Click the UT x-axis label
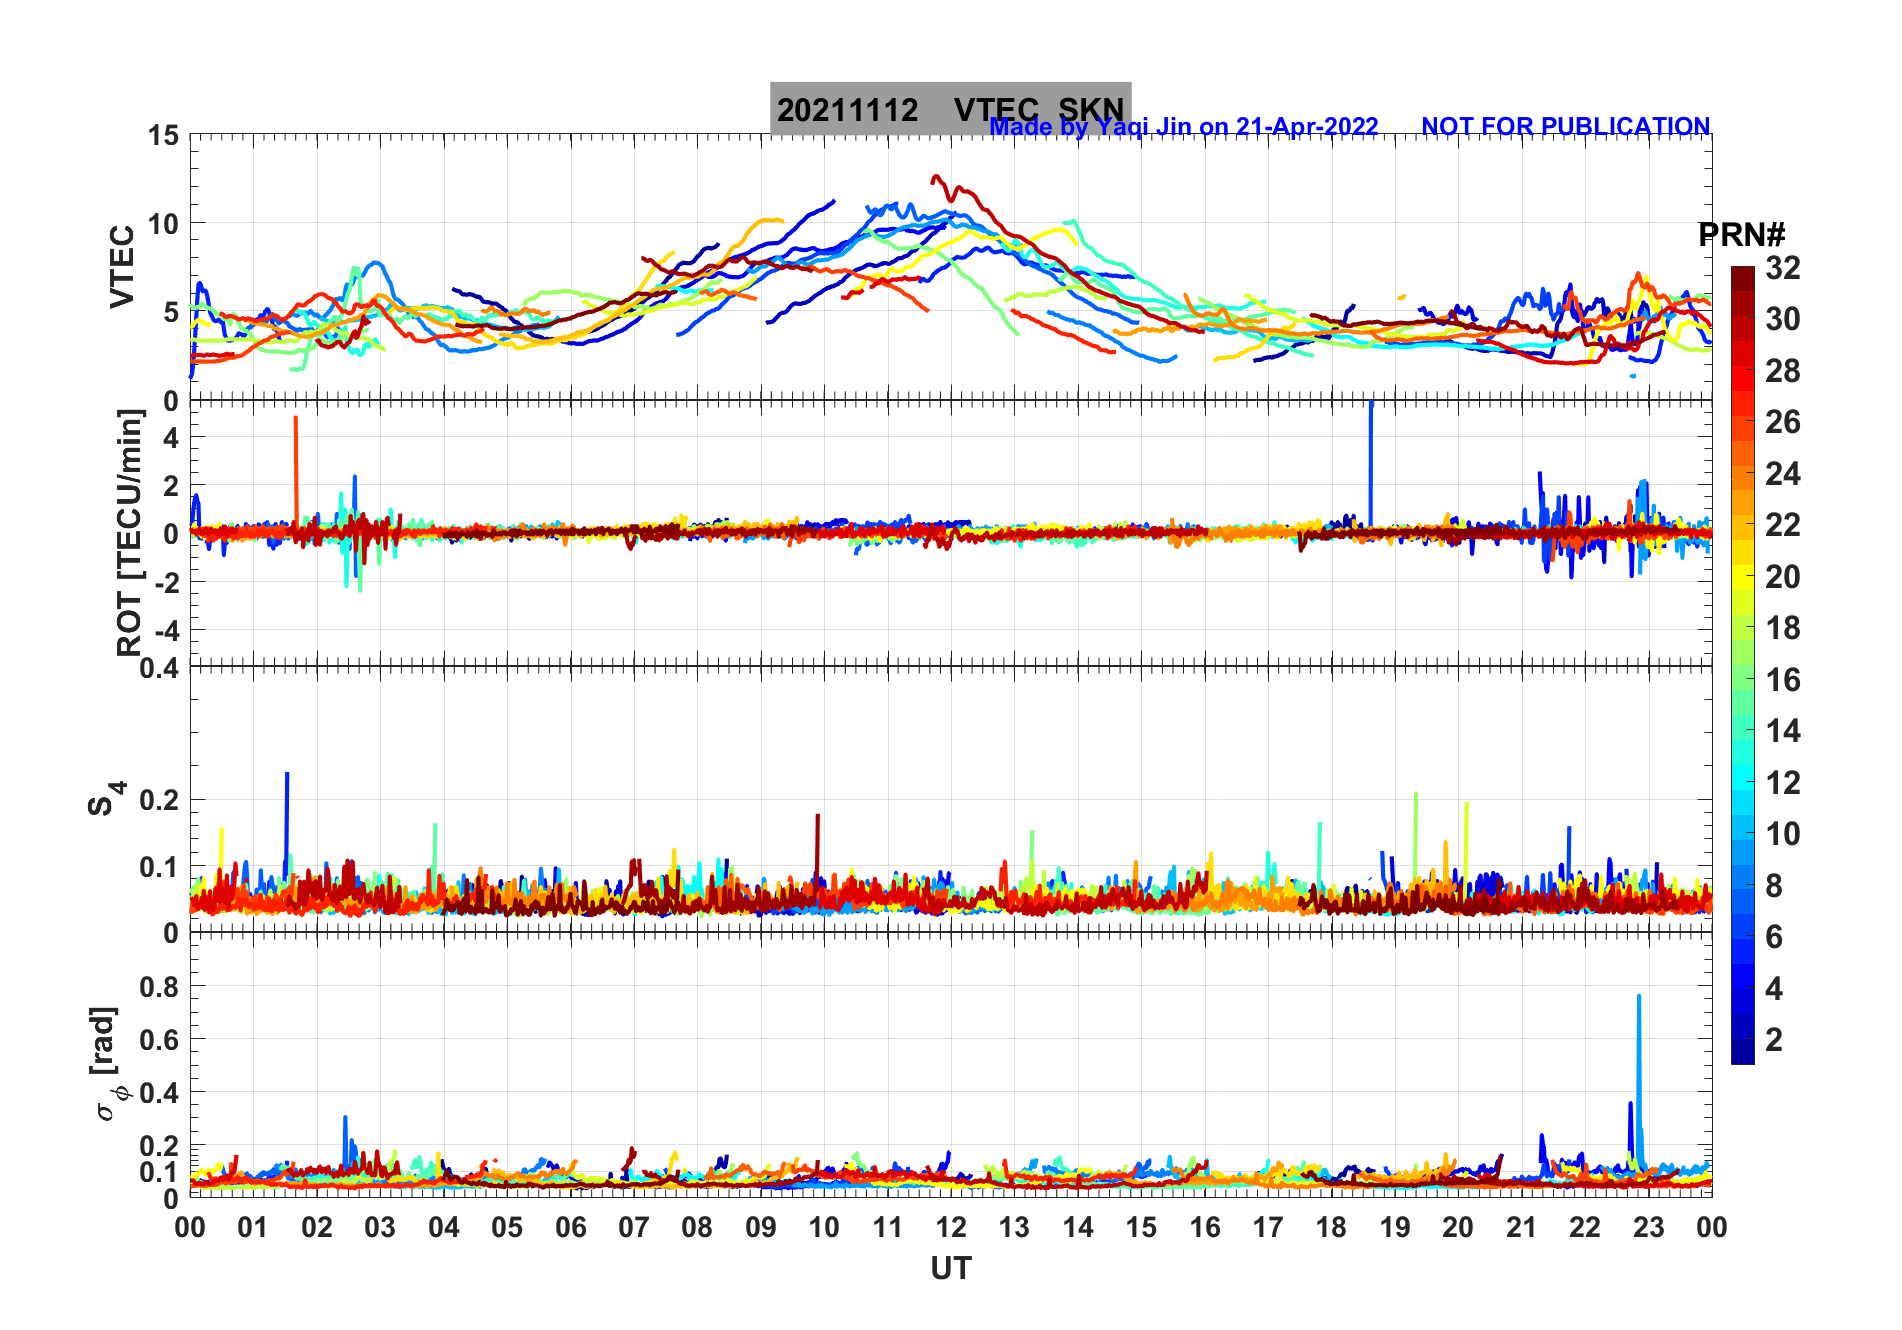Screen dimensions: 1902x1330 950,1268
